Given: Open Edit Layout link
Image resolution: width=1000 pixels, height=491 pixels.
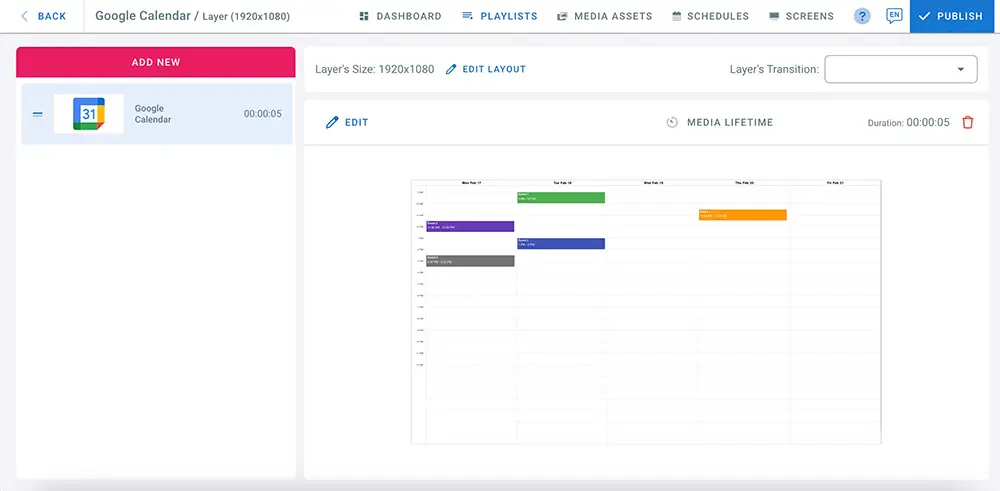Looking at the screenshot, I should click(x=485, y=69).
